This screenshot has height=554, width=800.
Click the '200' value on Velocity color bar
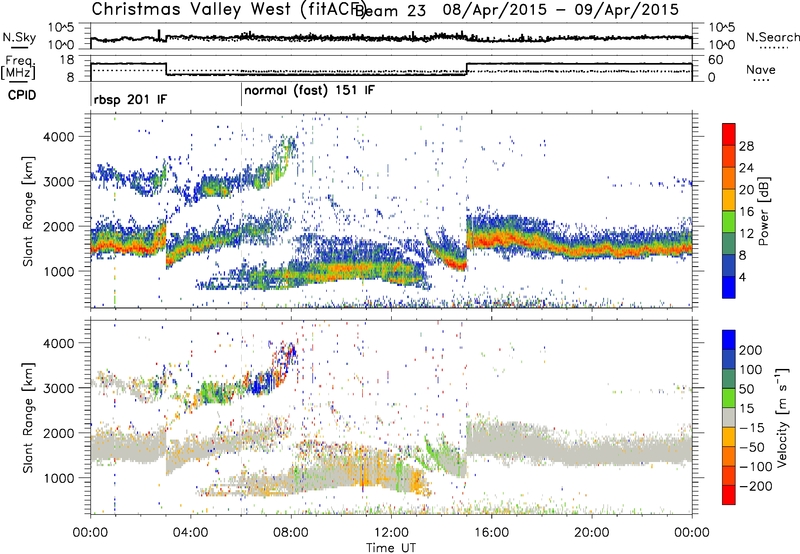pos(751,350)
